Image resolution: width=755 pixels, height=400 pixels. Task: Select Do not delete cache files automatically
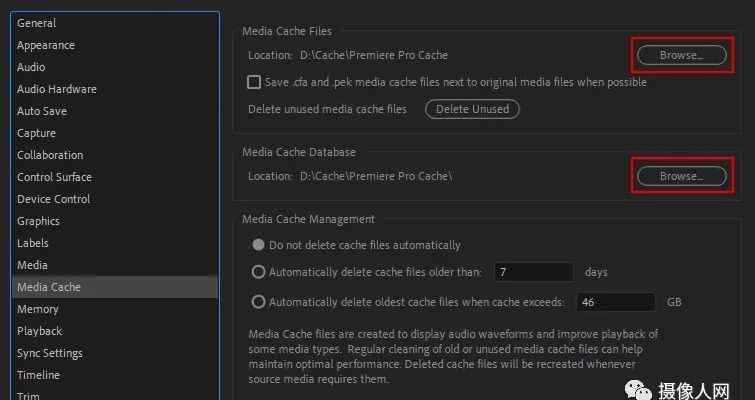(259, 245)
